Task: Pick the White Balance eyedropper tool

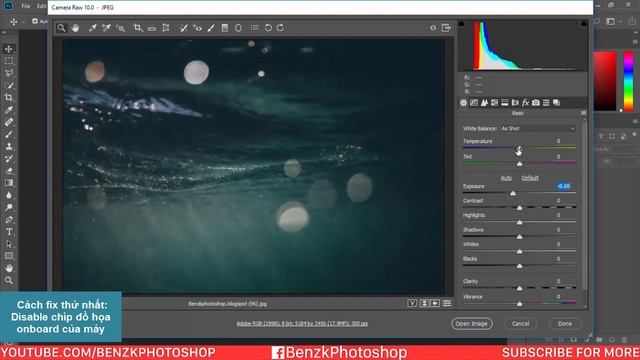Action: tap(93, 28)
